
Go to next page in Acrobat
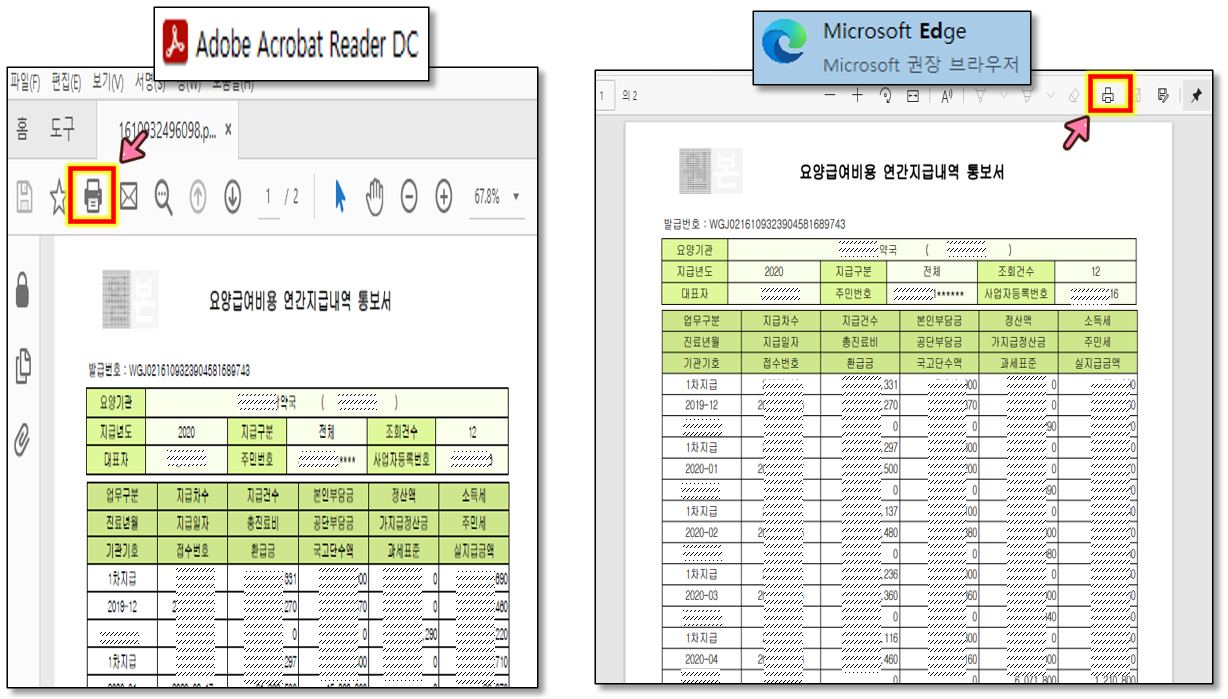click(x=232, y=198)
